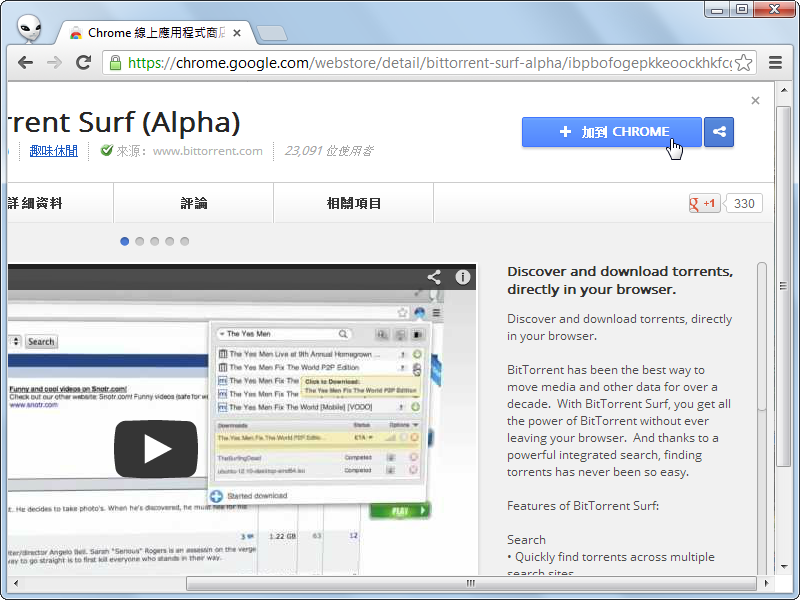The height and width of the screenshot is (600, 800).
Task: Select the first carousel dot
Action: pos(124,241)
